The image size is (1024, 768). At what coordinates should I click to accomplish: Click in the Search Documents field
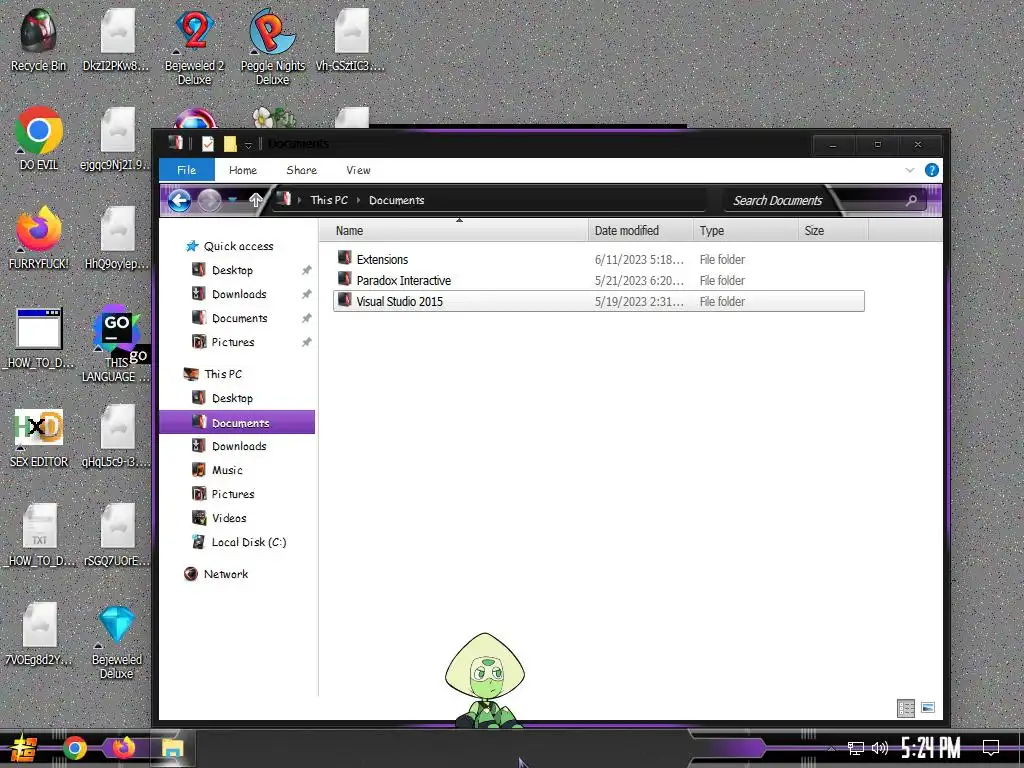tap(777, 200)
